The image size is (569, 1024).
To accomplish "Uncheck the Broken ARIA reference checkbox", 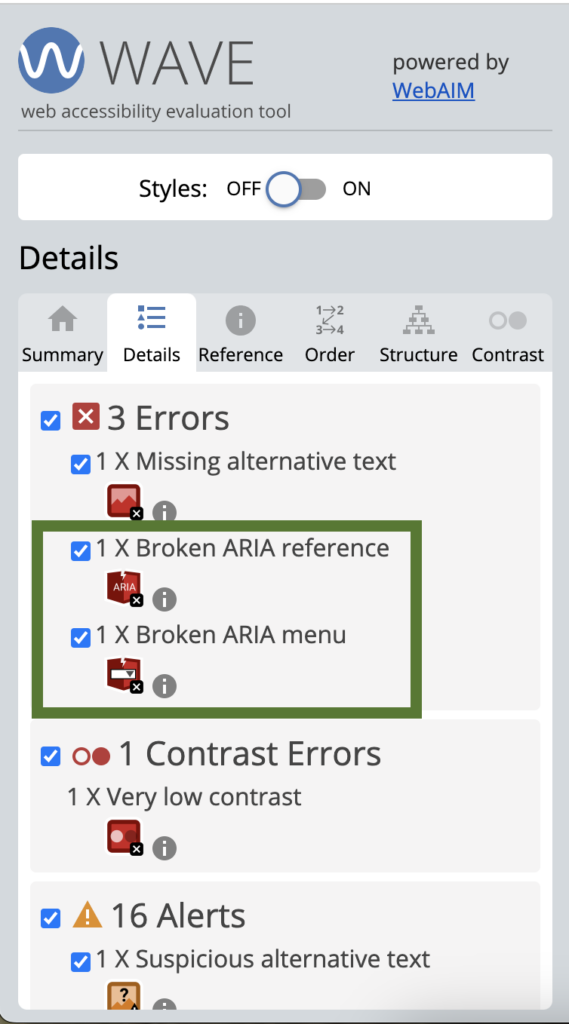I will tap(80, 551).
